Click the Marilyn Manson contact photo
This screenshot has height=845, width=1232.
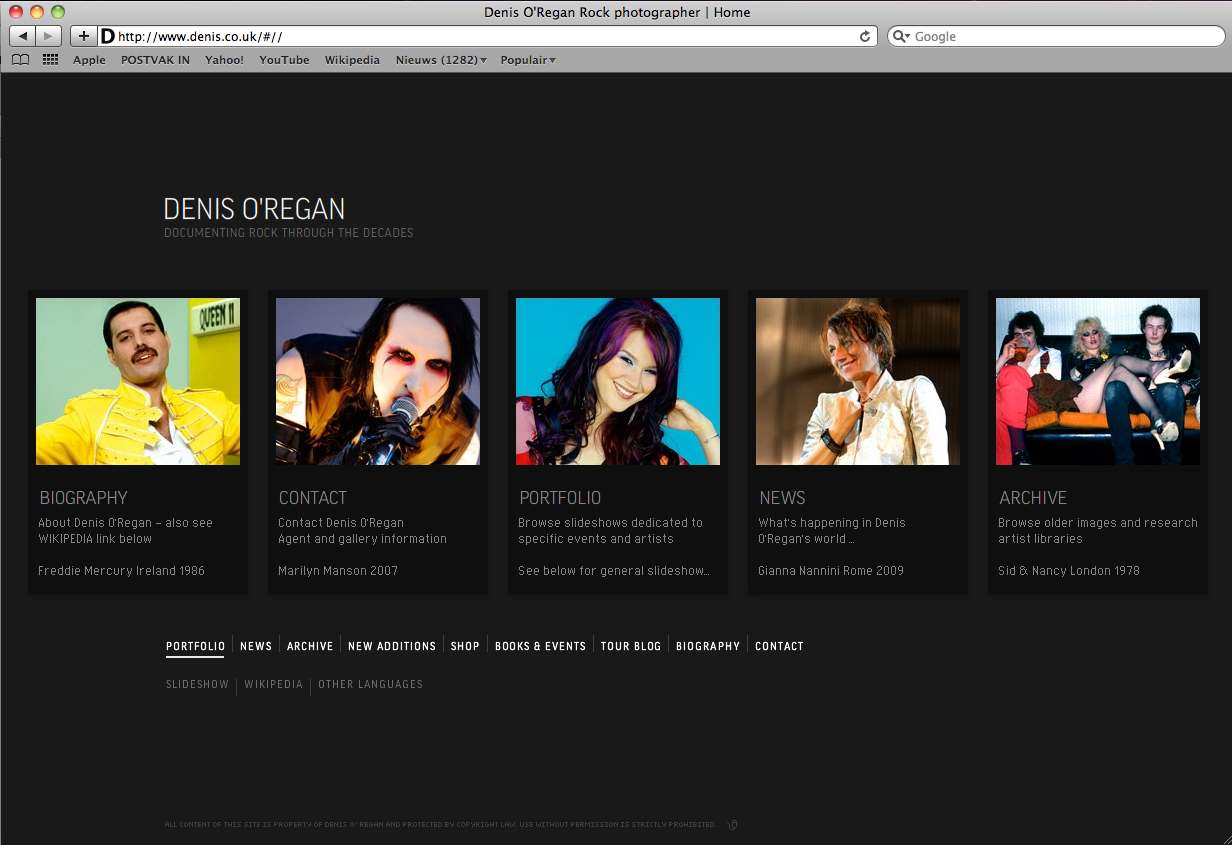378,381
